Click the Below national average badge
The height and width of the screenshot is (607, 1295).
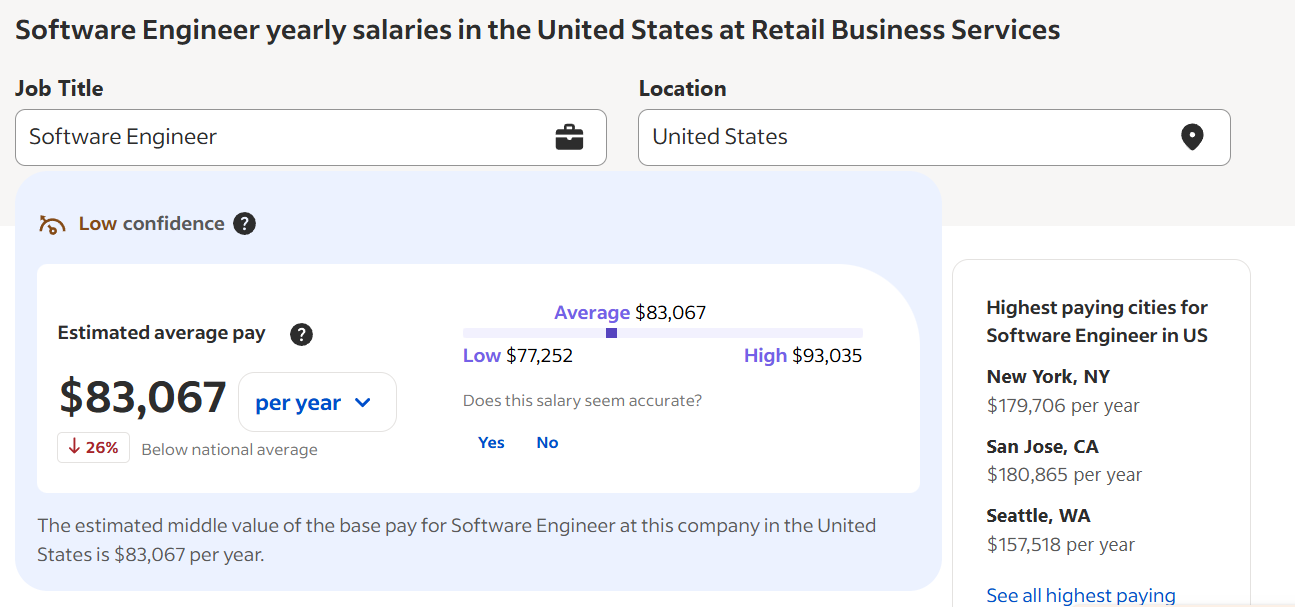tap(228, 449)
